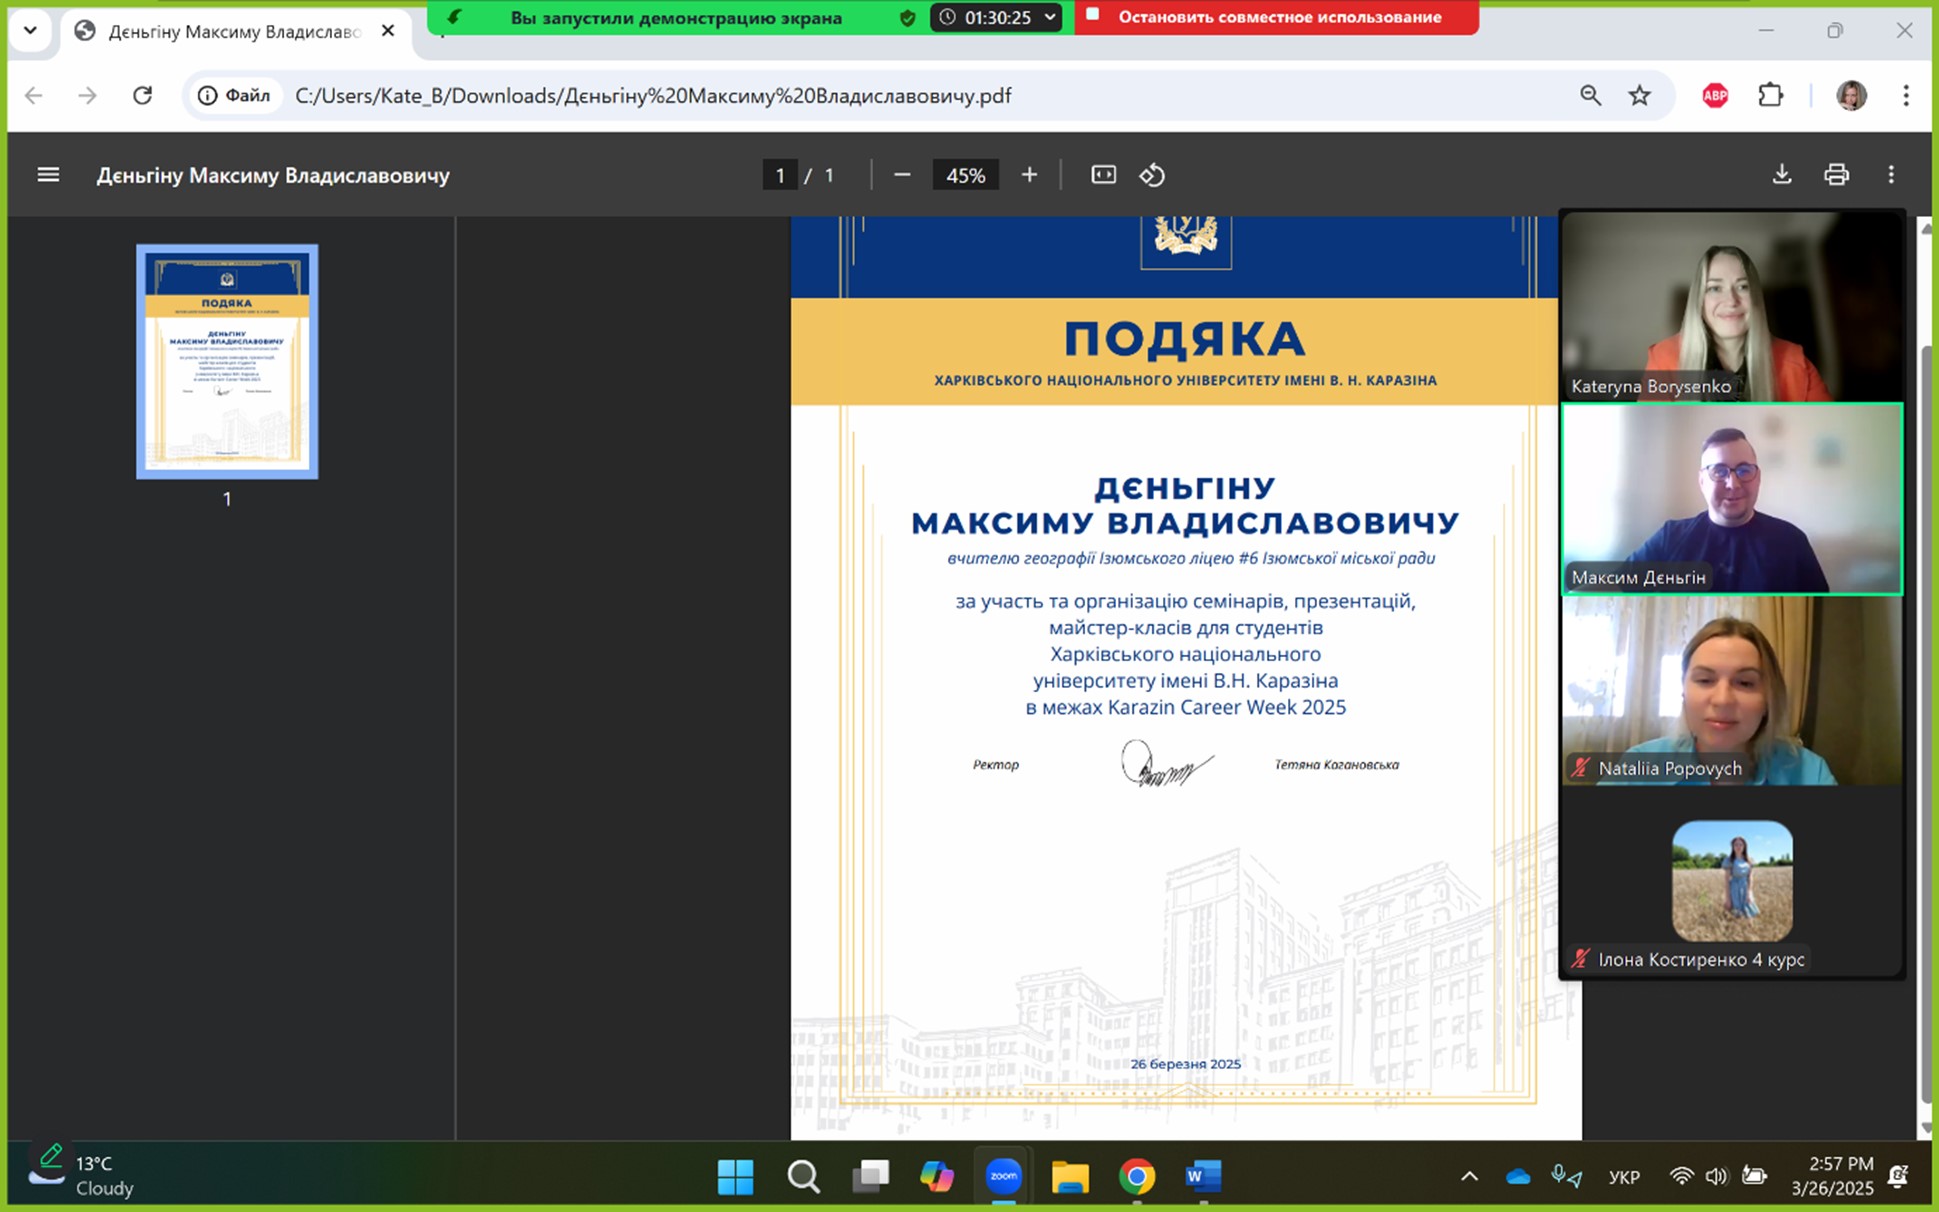This screenshot has height=1212, width=1939.
Task: Click the fit to page icon
Action: click(1103, 175)
